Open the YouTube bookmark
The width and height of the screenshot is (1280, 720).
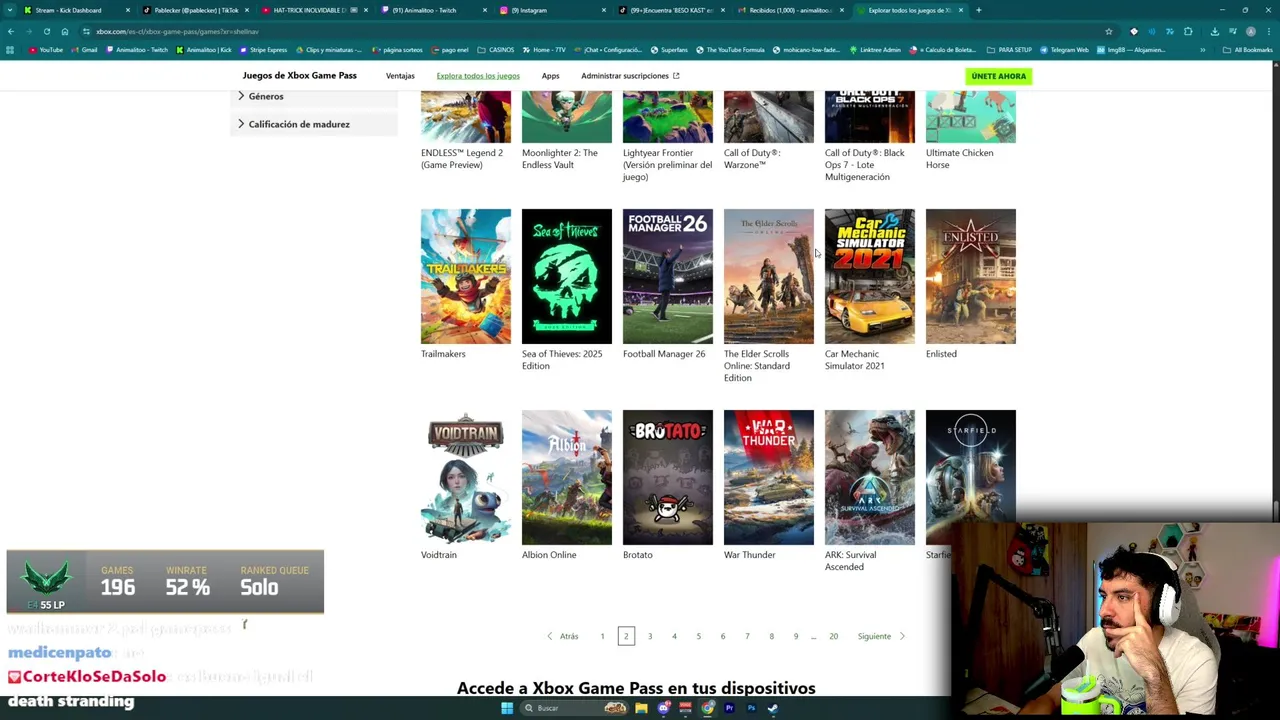click(46, 49)
